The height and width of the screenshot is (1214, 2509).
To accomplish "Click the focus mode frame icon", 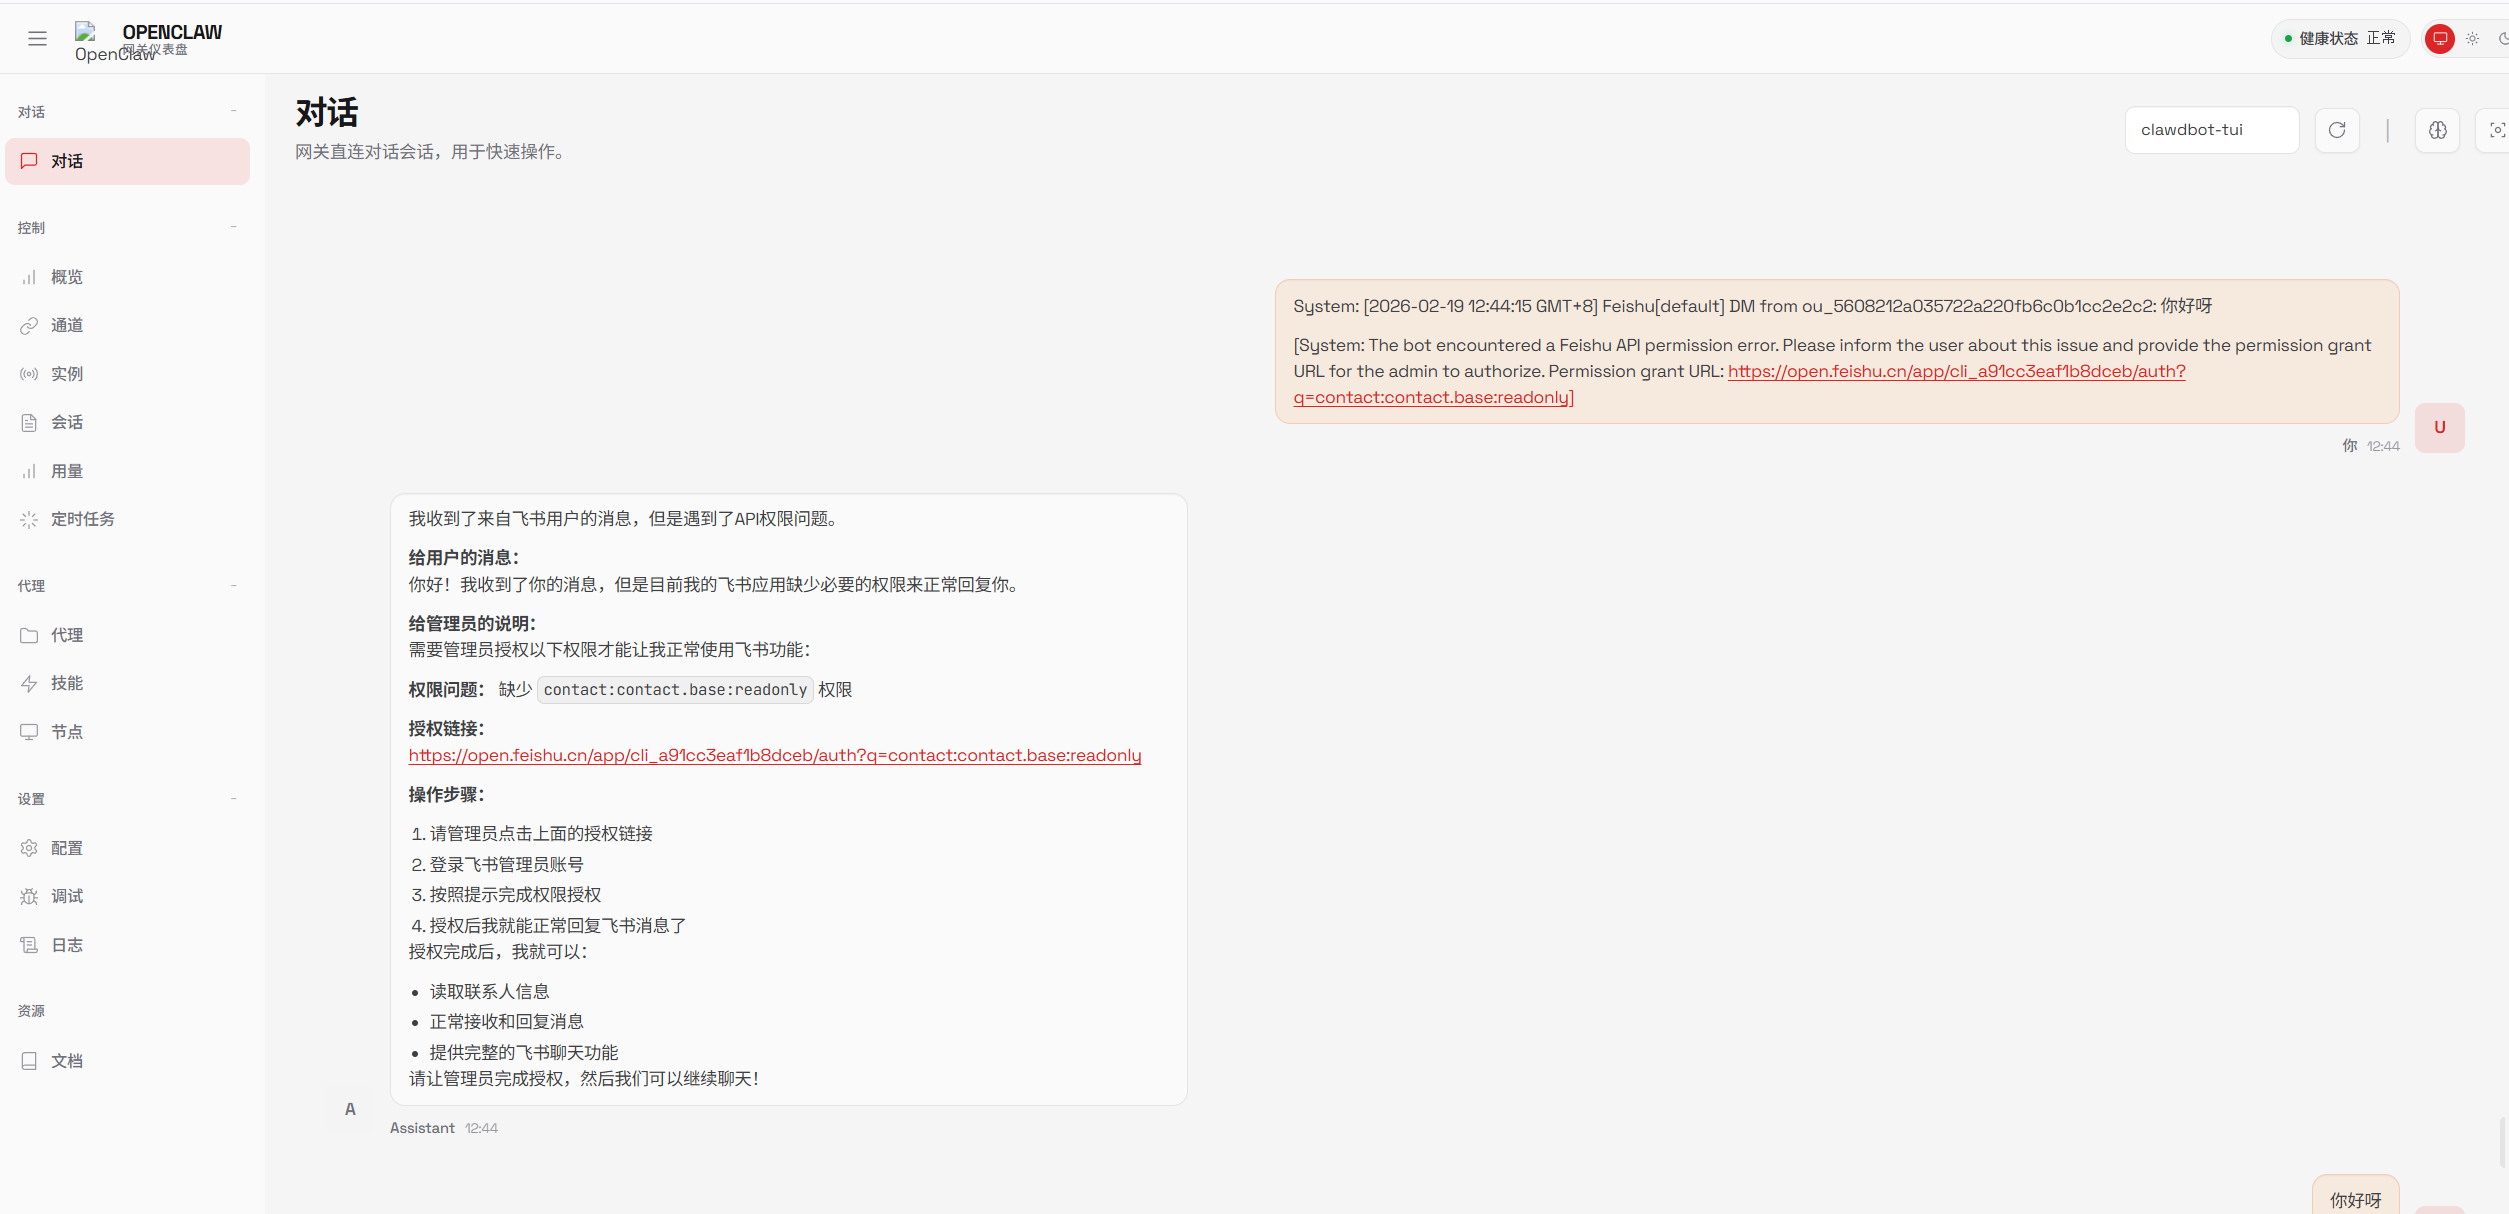I will (x=2496, y=130).
